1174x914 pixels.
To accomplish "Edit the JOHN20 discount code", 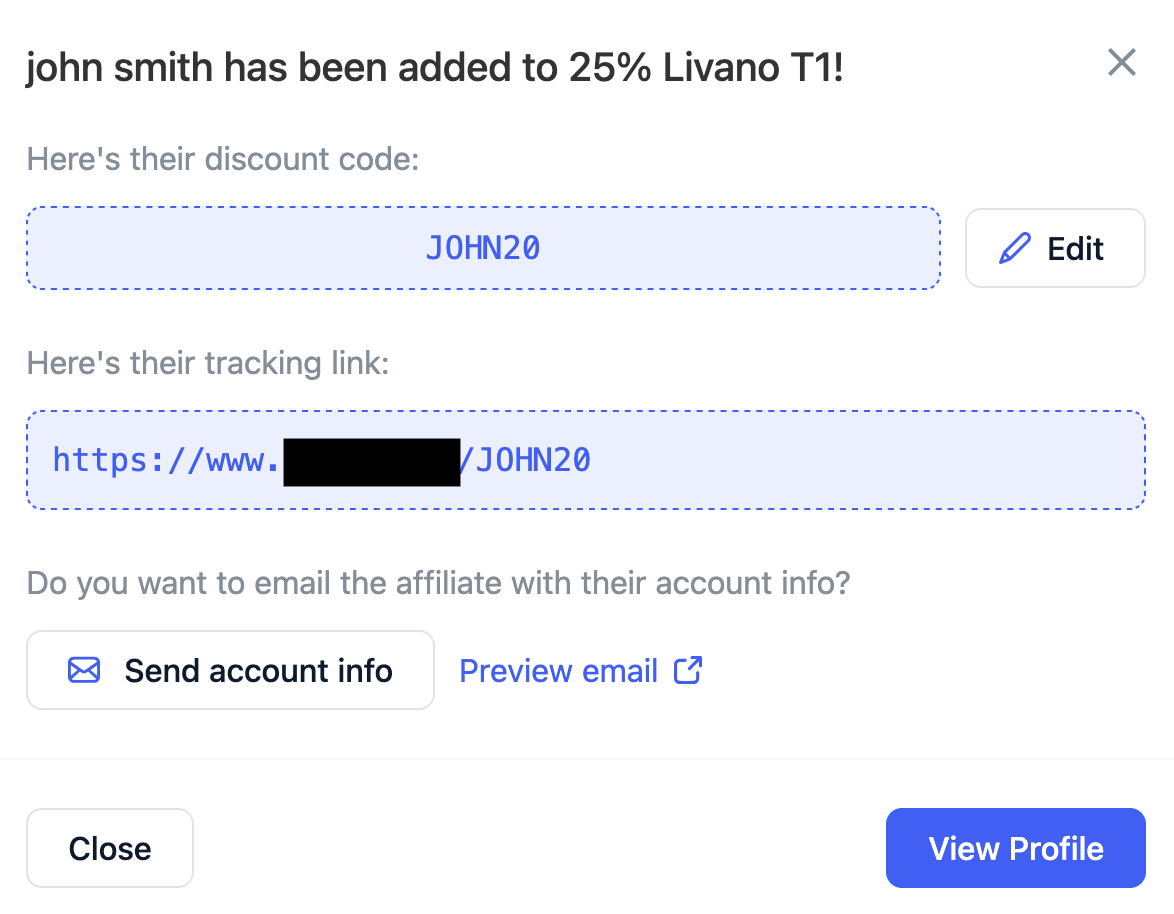I will (x=1055, y=248).
